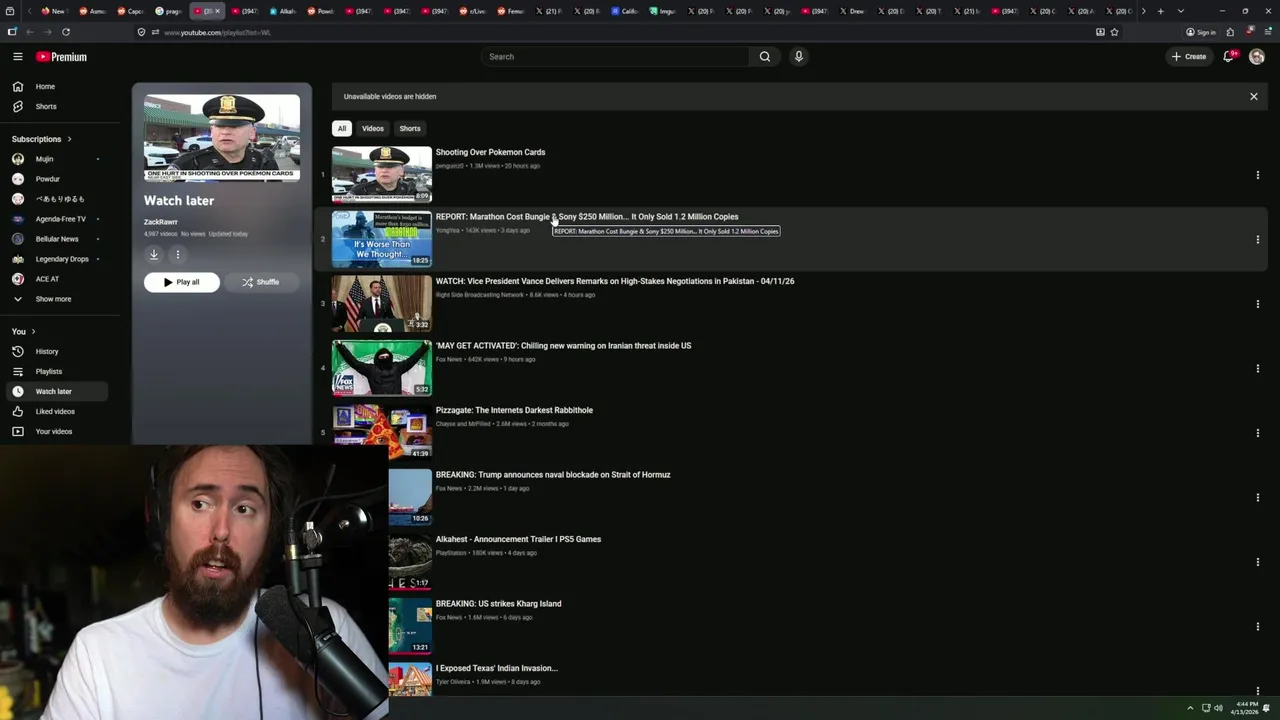Show more subscriptions
1280x720 pixels.
point(57,299)
